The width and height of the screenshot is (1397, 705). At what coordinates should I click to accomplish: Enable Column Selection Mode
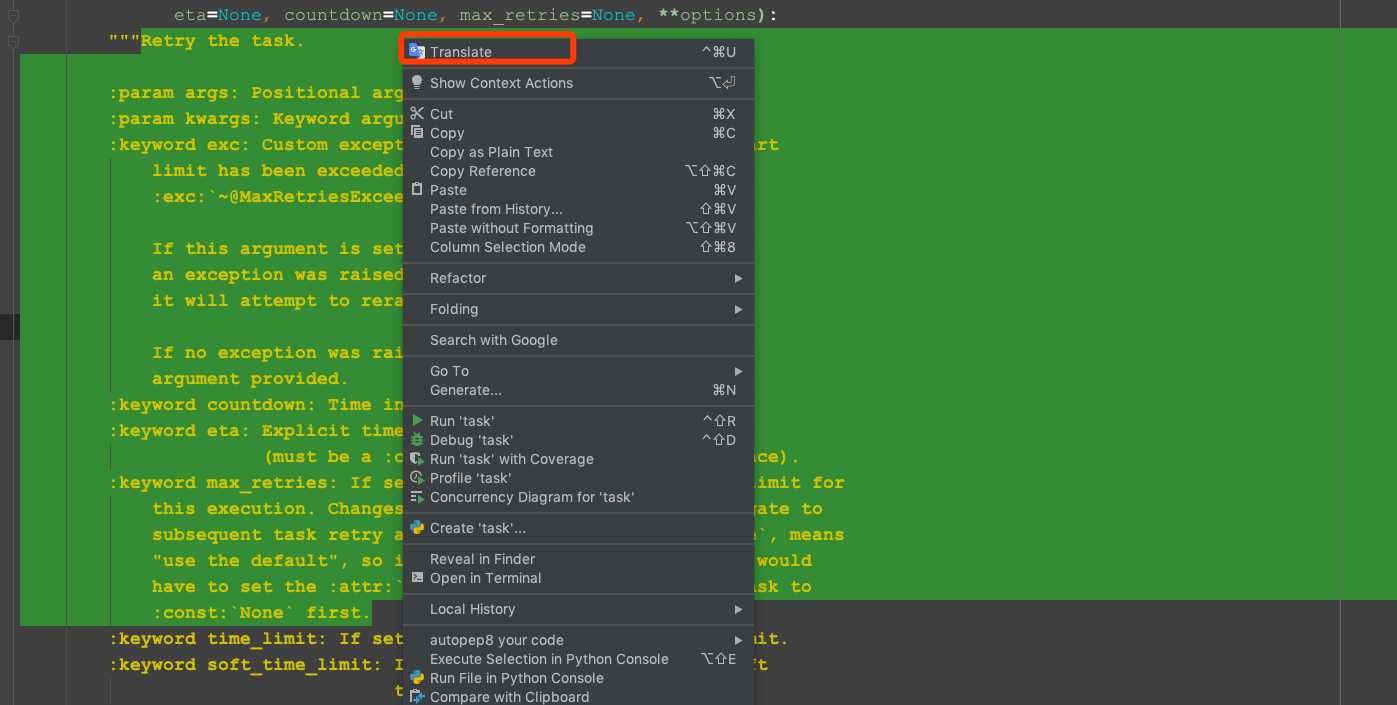click(x=578, y=247)
